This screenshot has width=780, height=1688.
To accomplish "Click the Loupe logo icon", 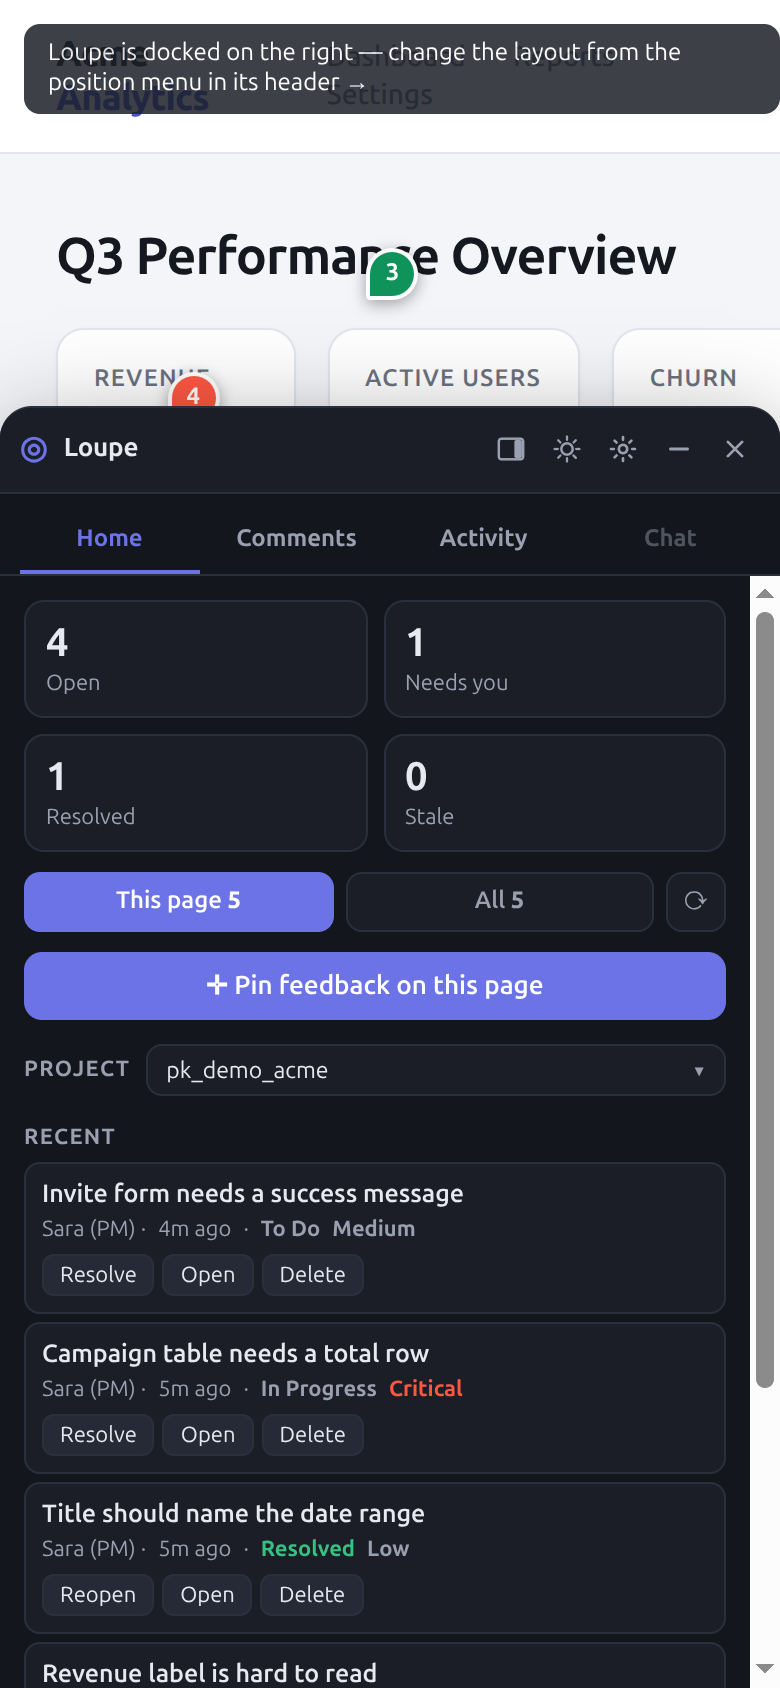I will pos(34,449).
